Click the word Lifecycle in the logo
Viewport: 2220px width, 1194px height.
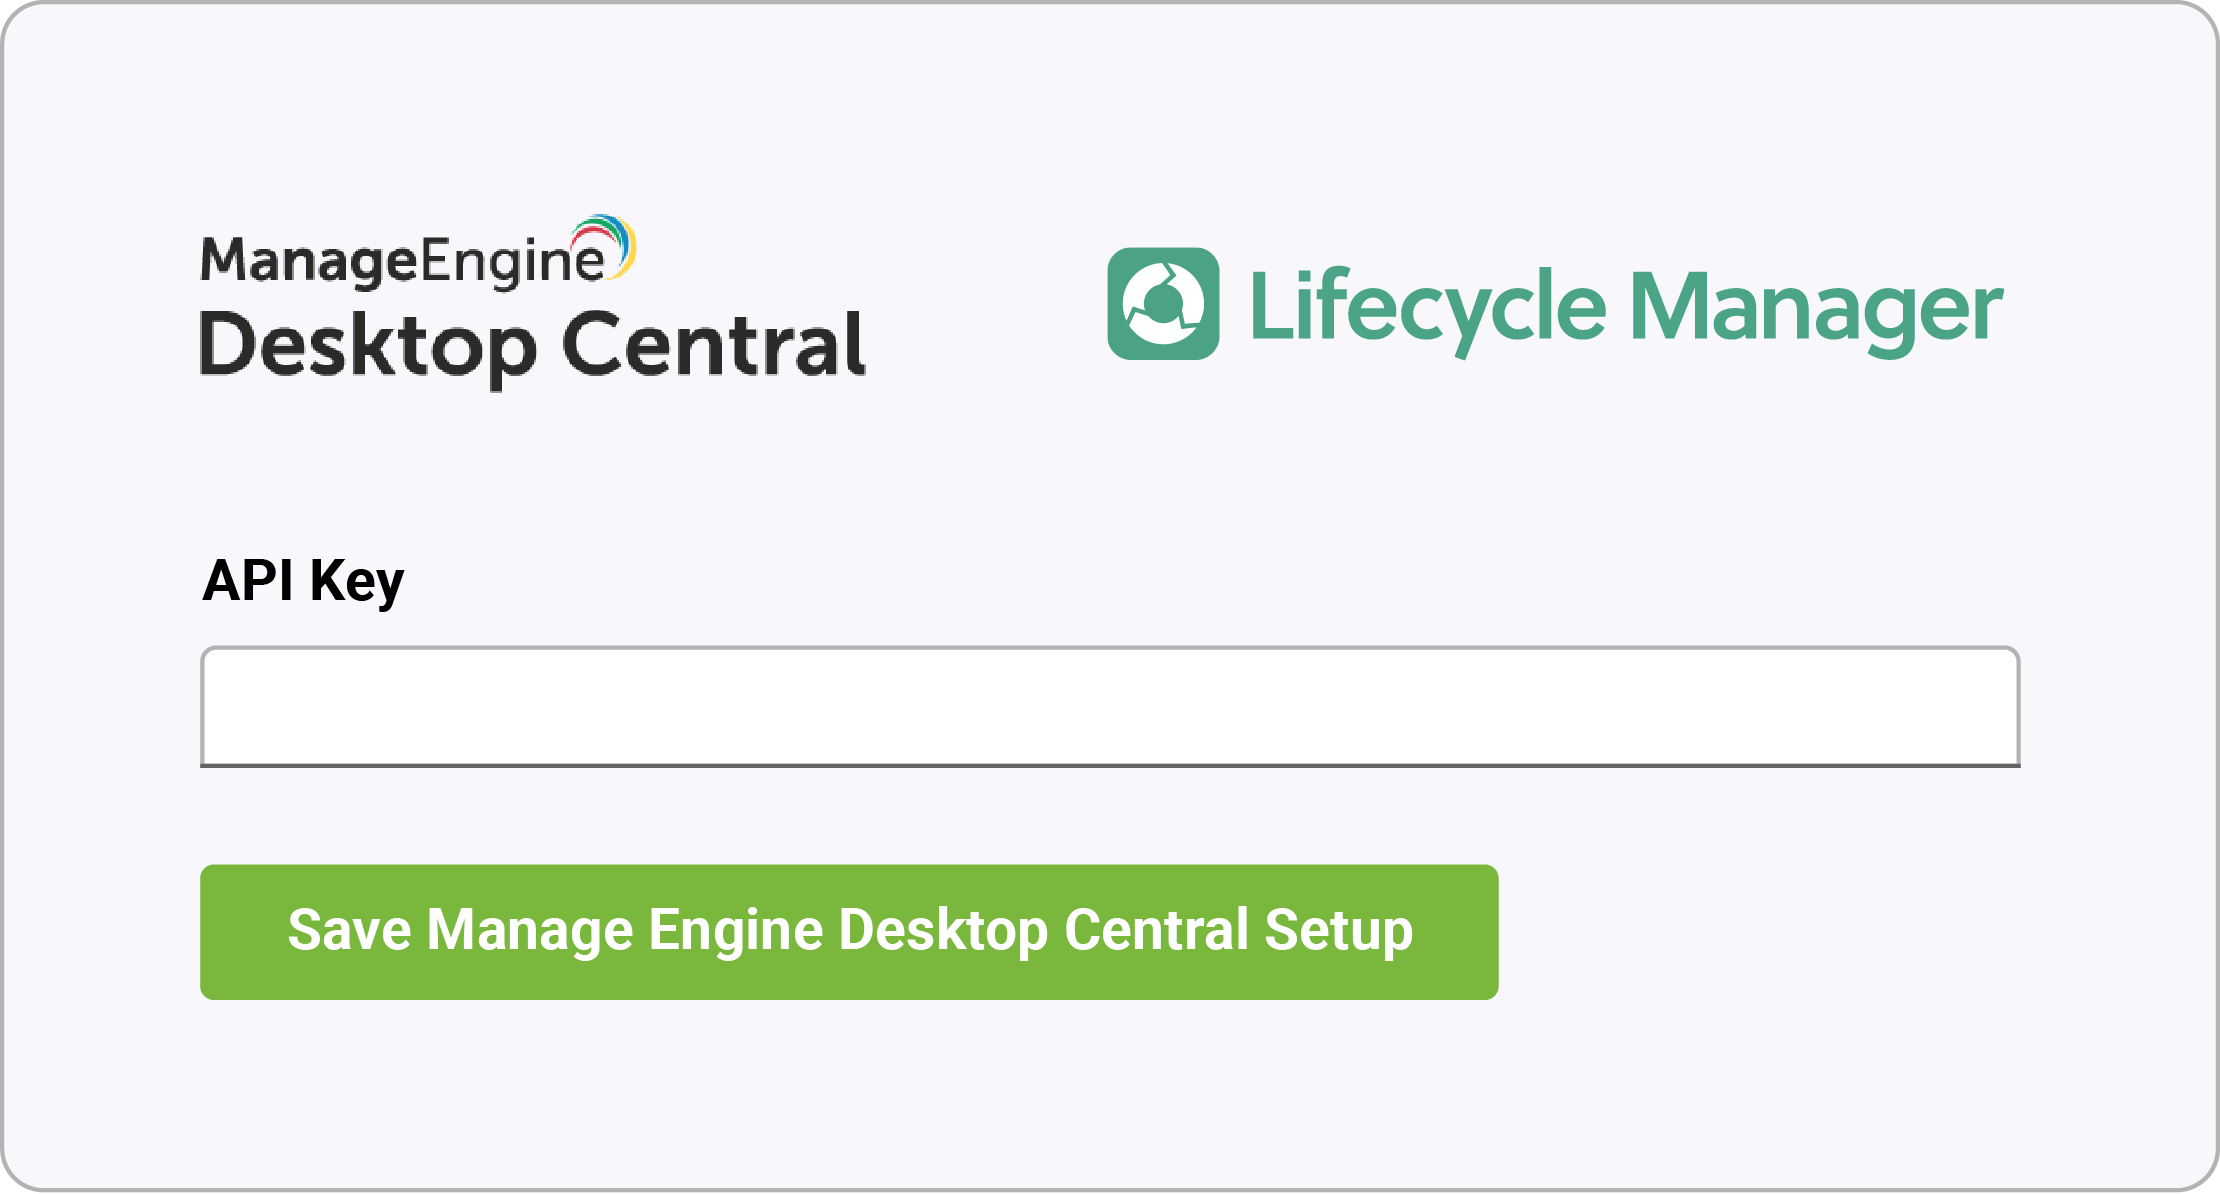1428,310
